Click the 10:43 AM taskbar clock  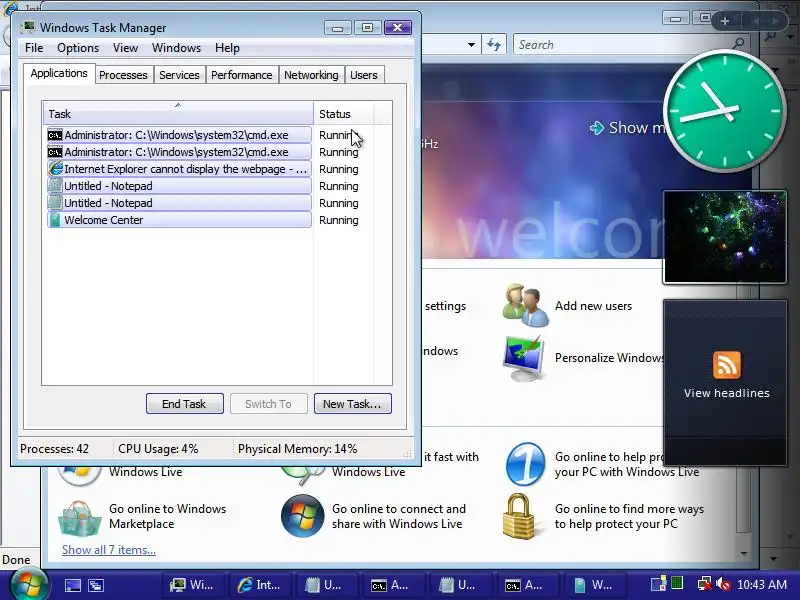(x=762, y=585)
